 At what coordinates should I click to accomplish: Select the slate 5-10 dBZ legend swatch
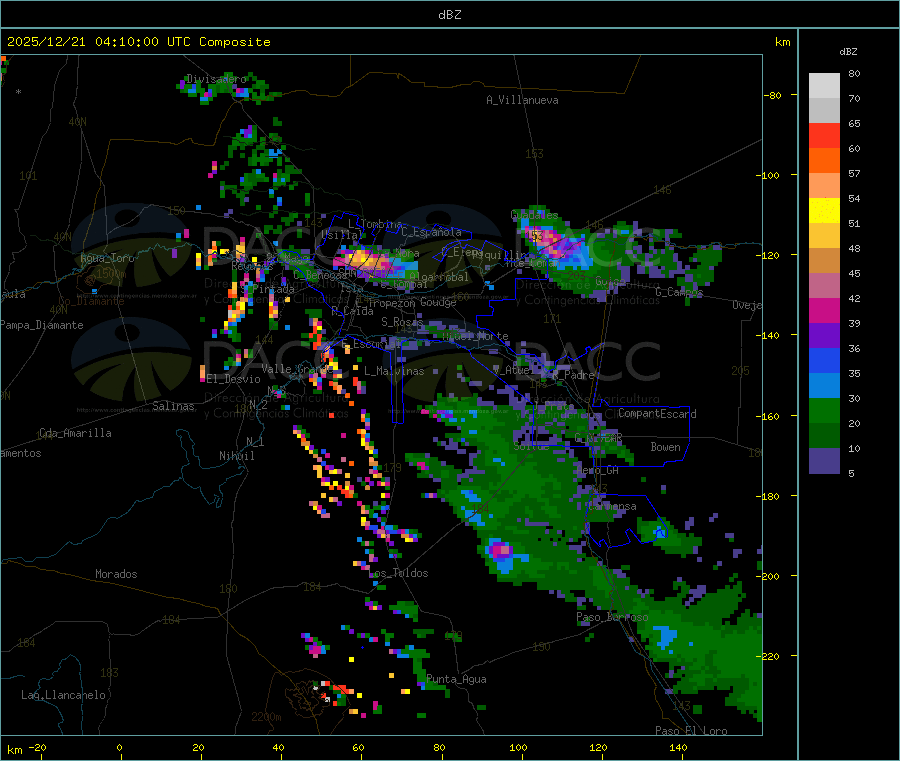824,461
